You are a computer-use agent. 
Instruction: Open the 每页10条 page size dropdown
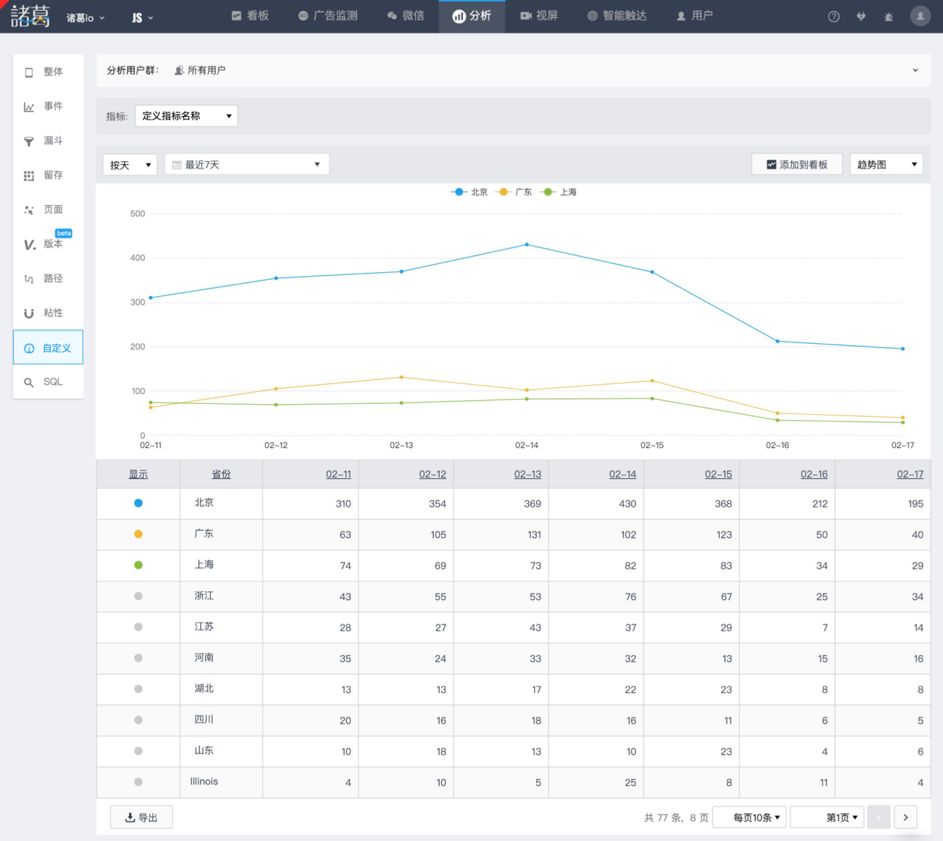pos(749,817)
